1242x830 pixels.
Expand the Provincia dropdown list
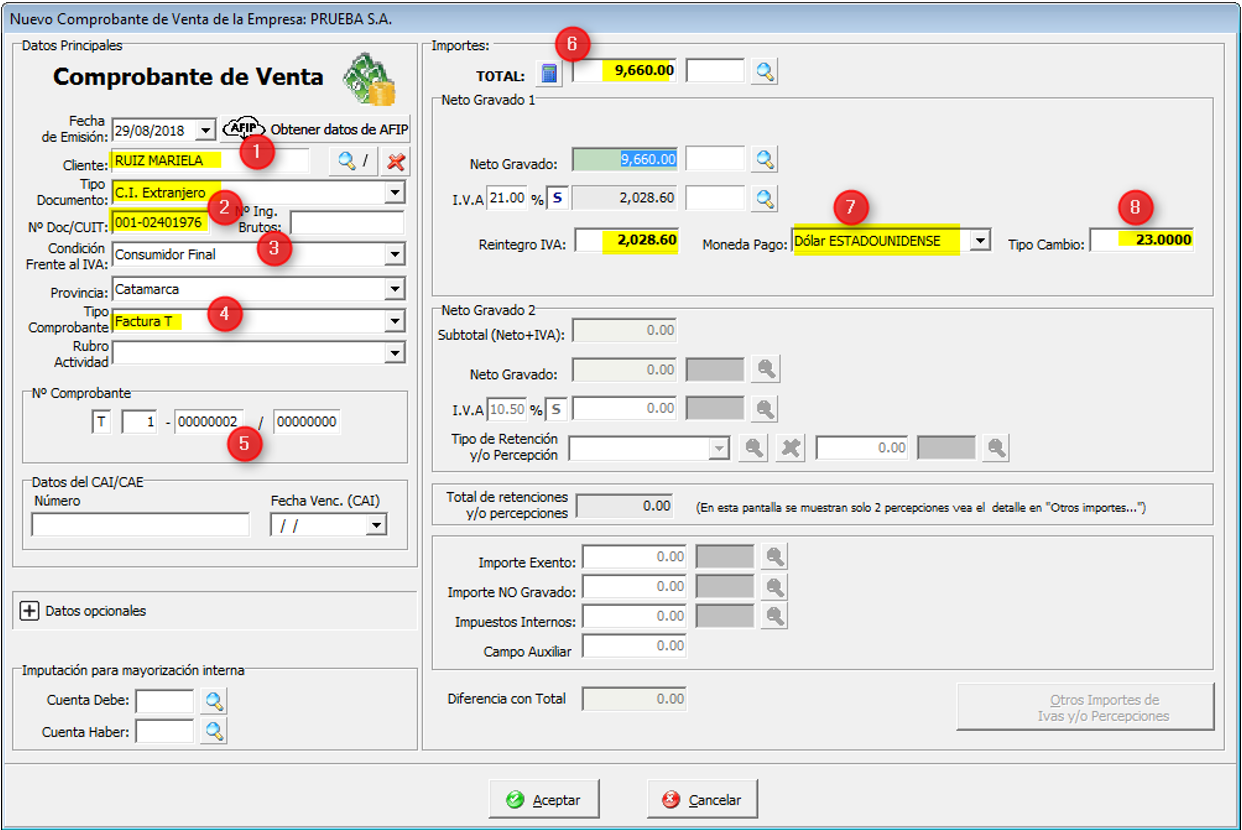pos(395,290)
